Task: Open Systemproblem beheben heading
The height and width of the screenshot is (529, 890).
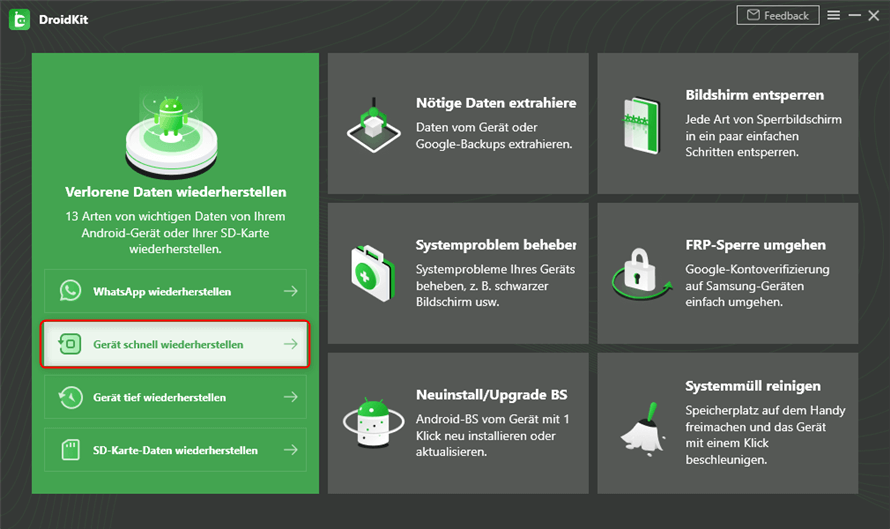Action: pos(496,245)
